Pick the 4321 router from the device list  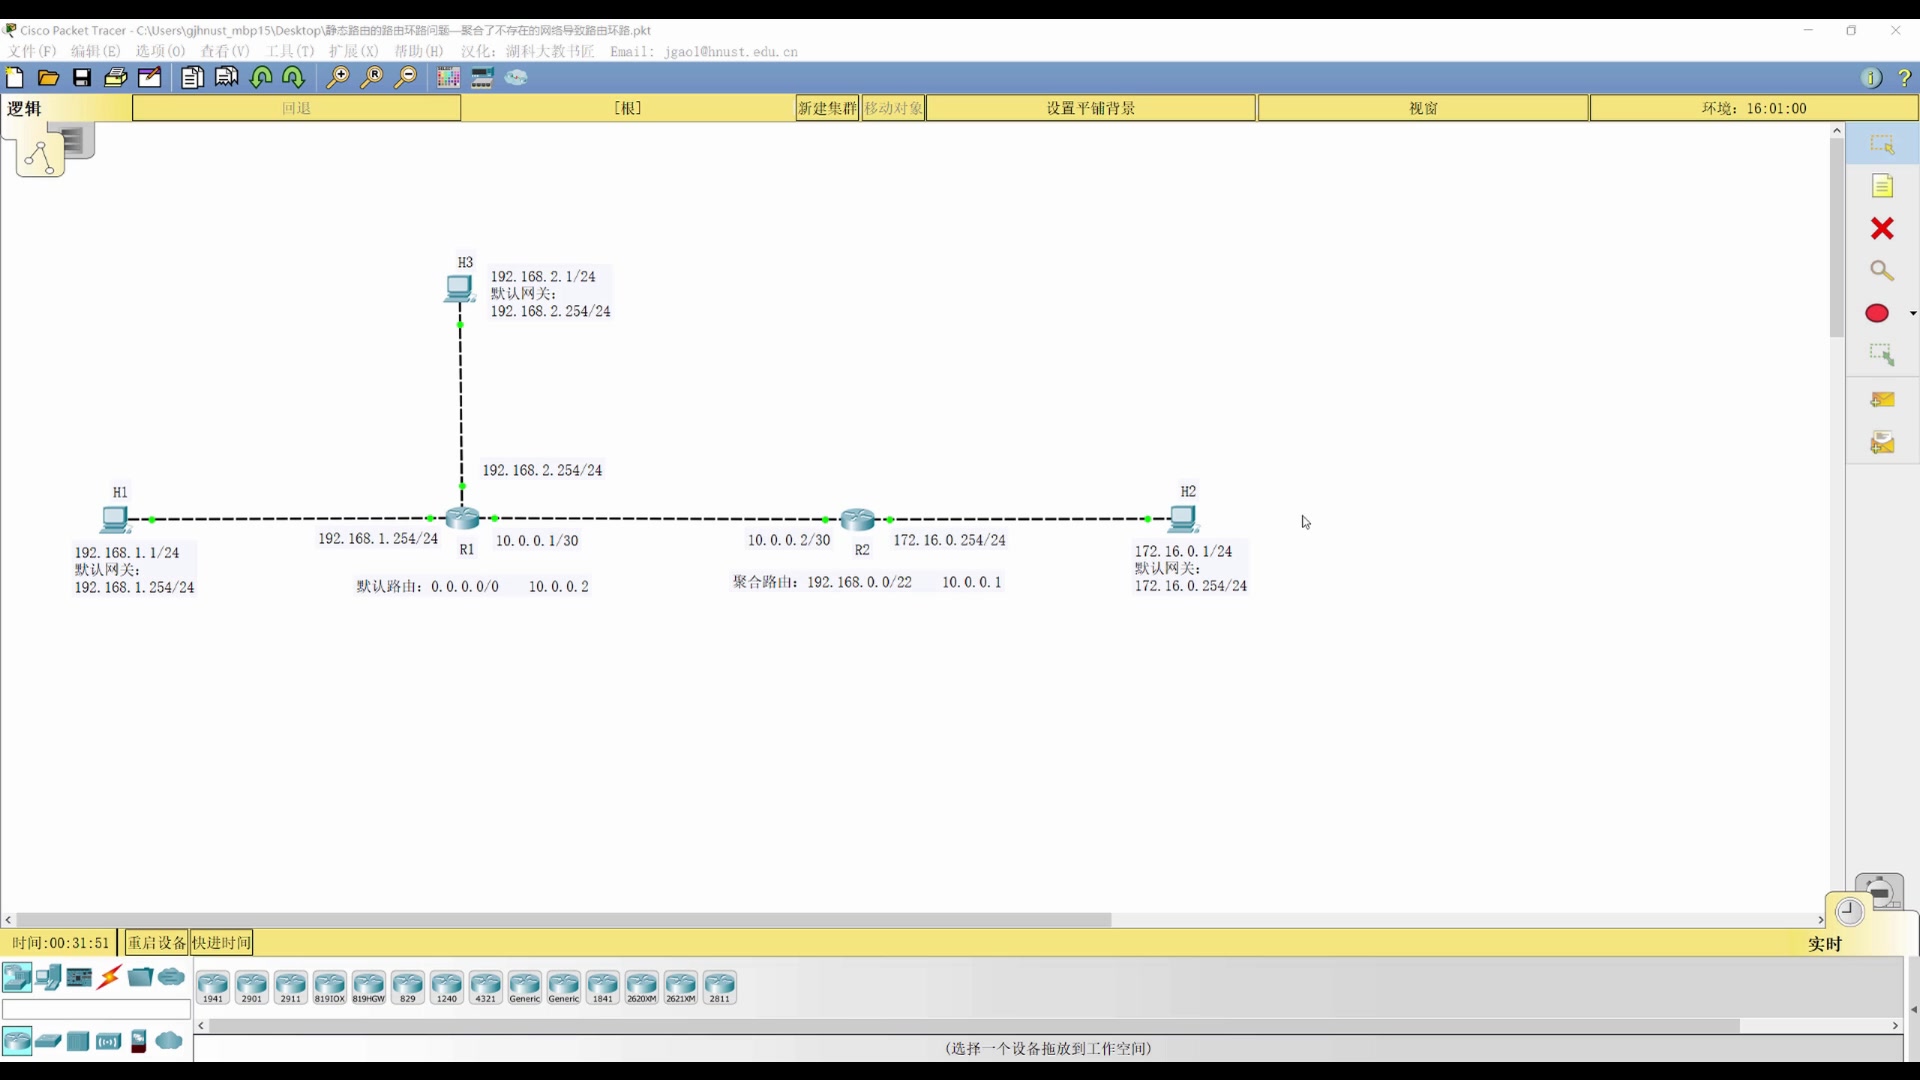pyautogui.click(x=486, y=987)
